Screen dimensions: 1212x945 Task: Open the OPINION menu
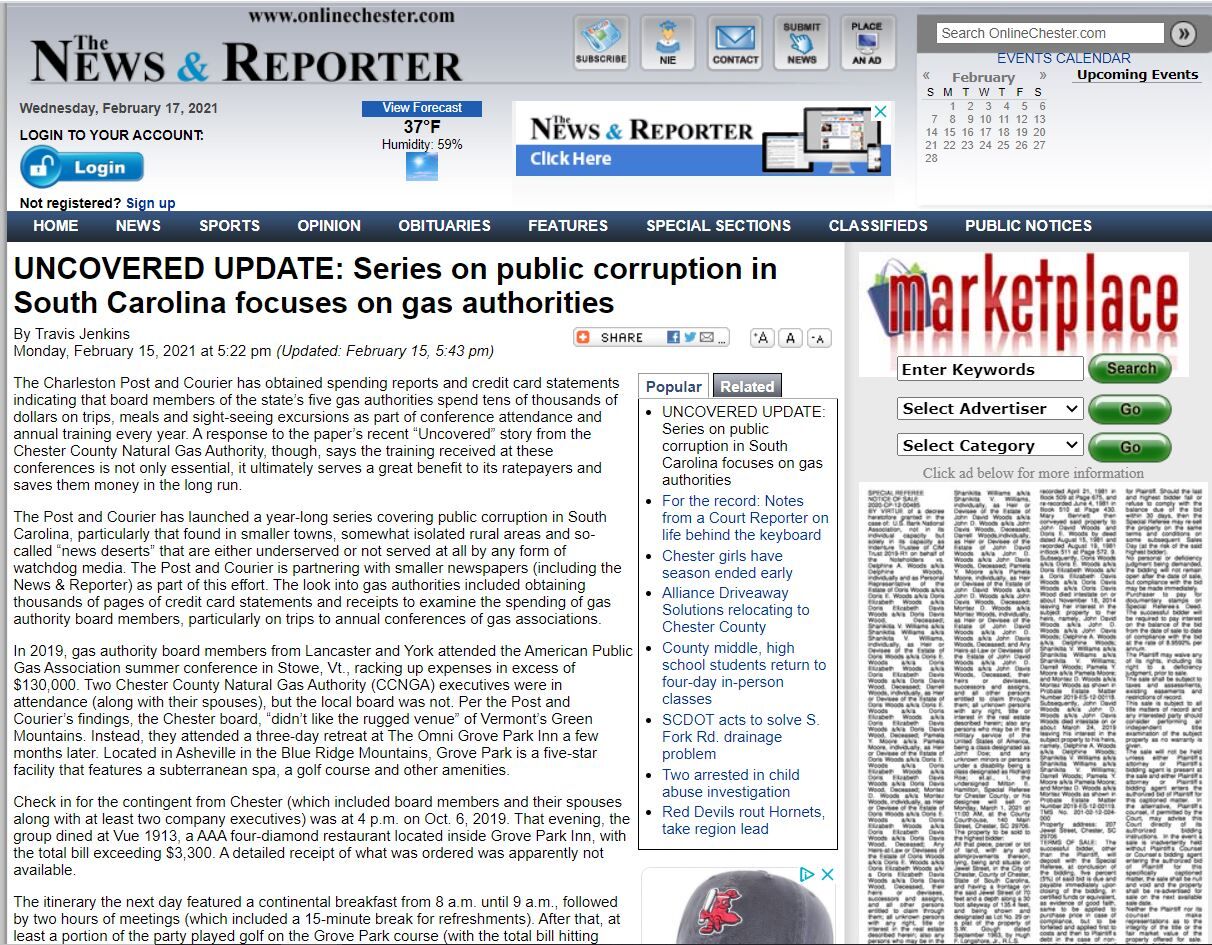point(329,226)
